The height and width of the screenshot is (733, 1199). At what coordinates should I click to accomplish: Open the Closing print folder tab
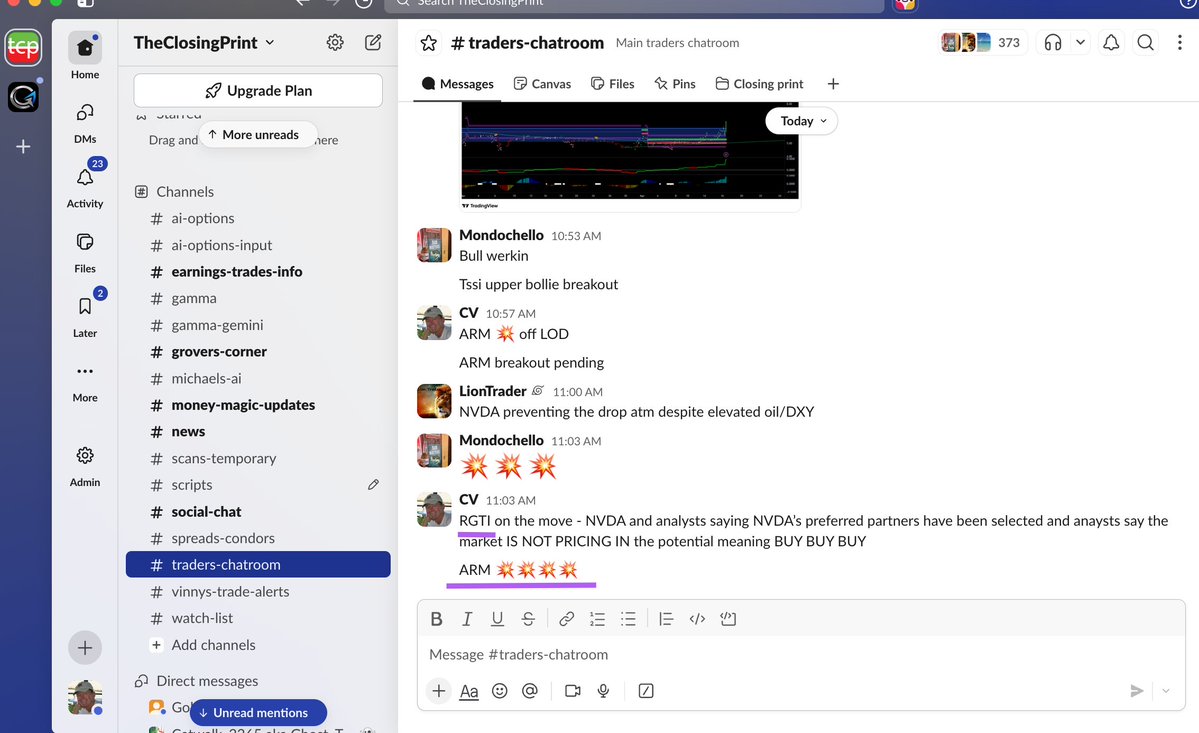pos(759,84)
